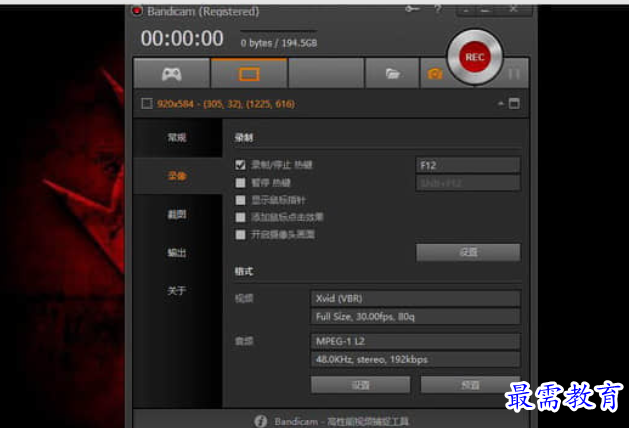Open the output folder icon
Image resolution: width=629 pixels, height=428 pixels.
[x=392, y=74]
